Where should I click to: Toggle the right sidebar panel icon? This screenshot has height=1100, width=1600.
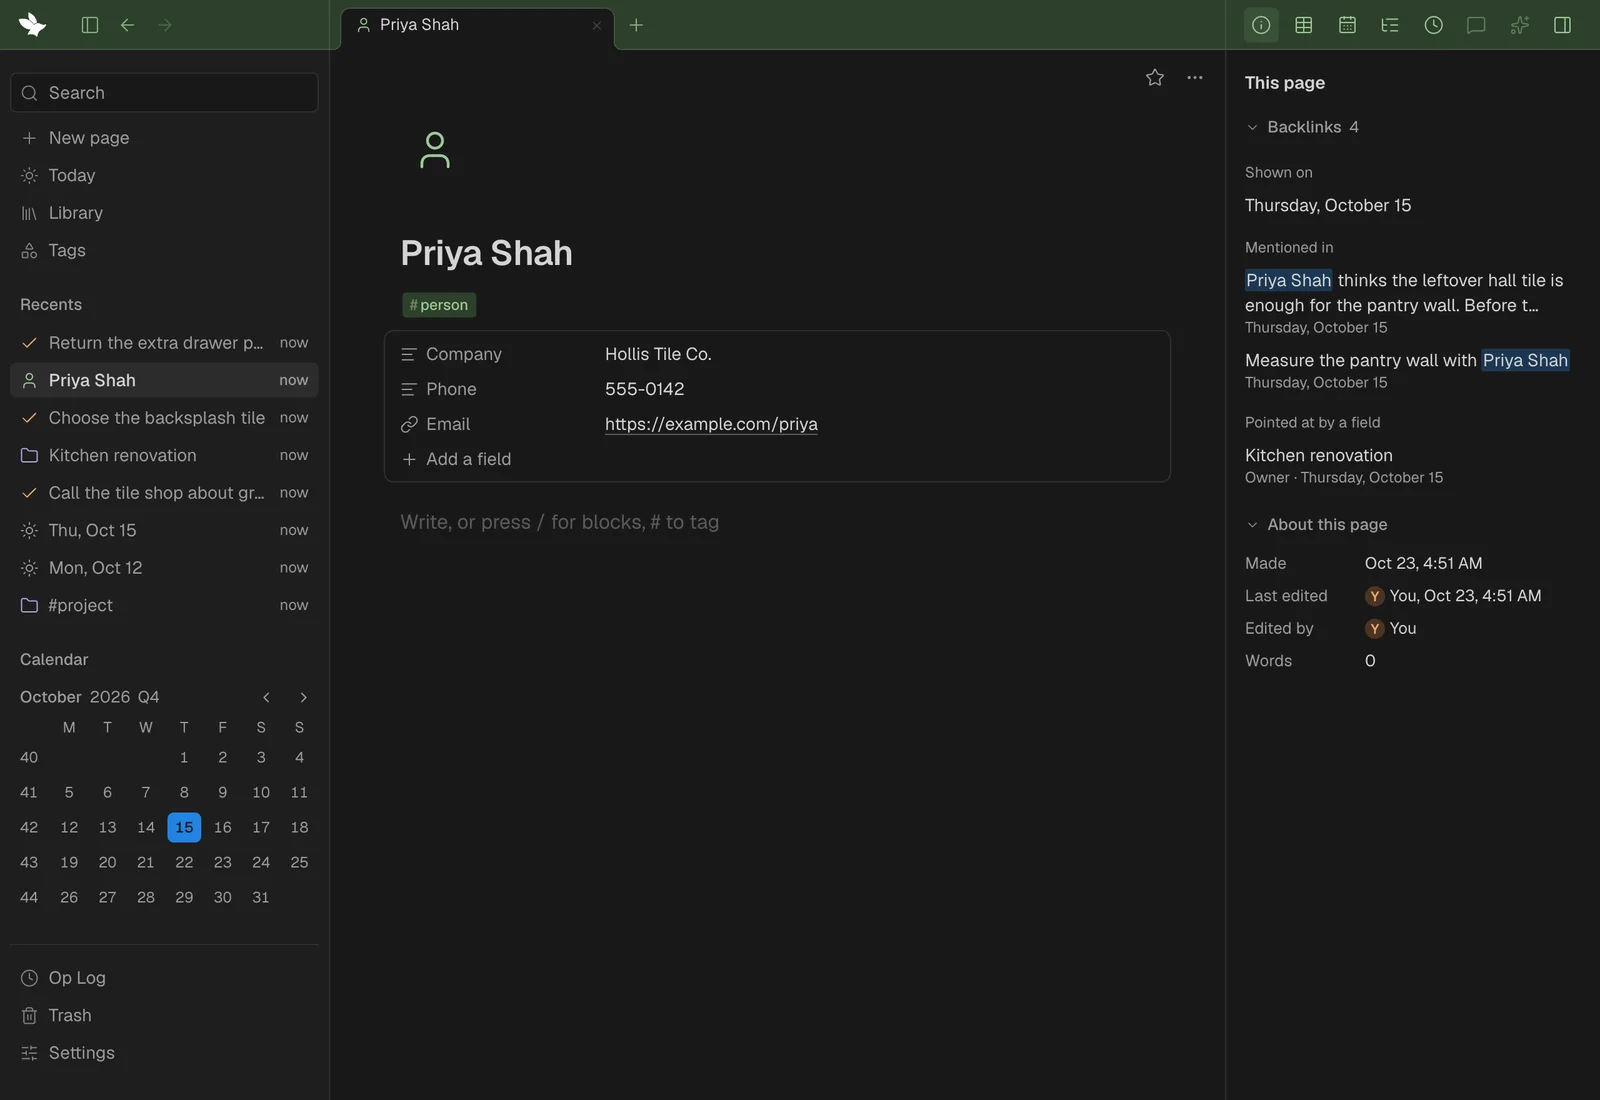(1562, 25)
